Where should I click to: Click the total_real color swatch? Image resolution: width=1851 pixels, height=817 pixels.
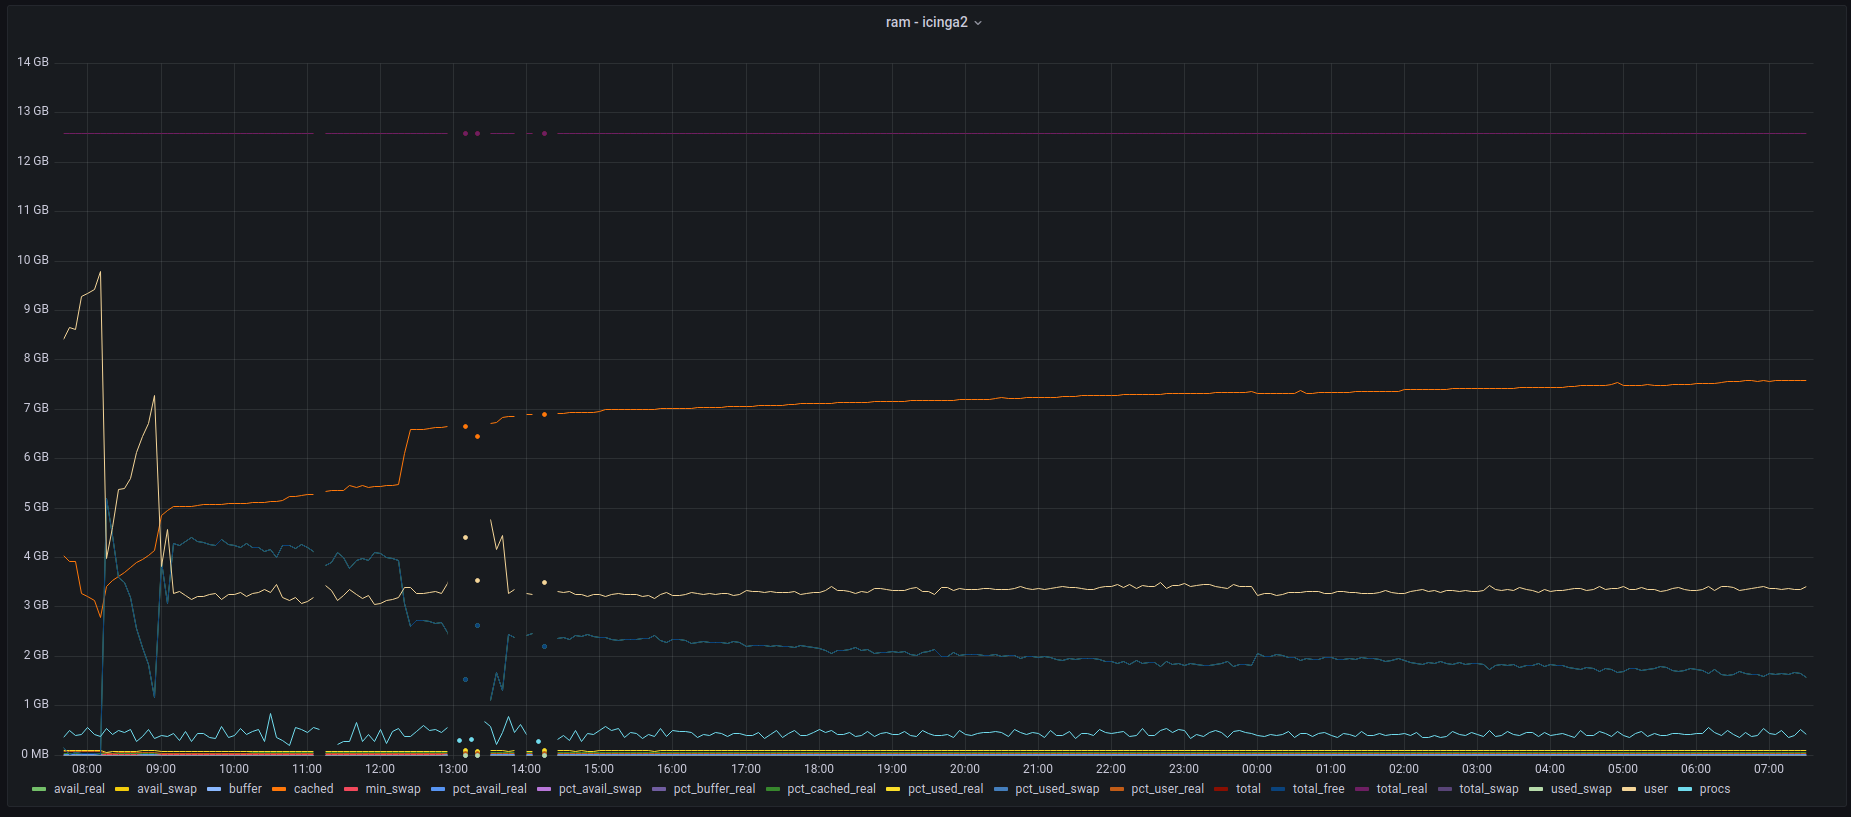1362,789
